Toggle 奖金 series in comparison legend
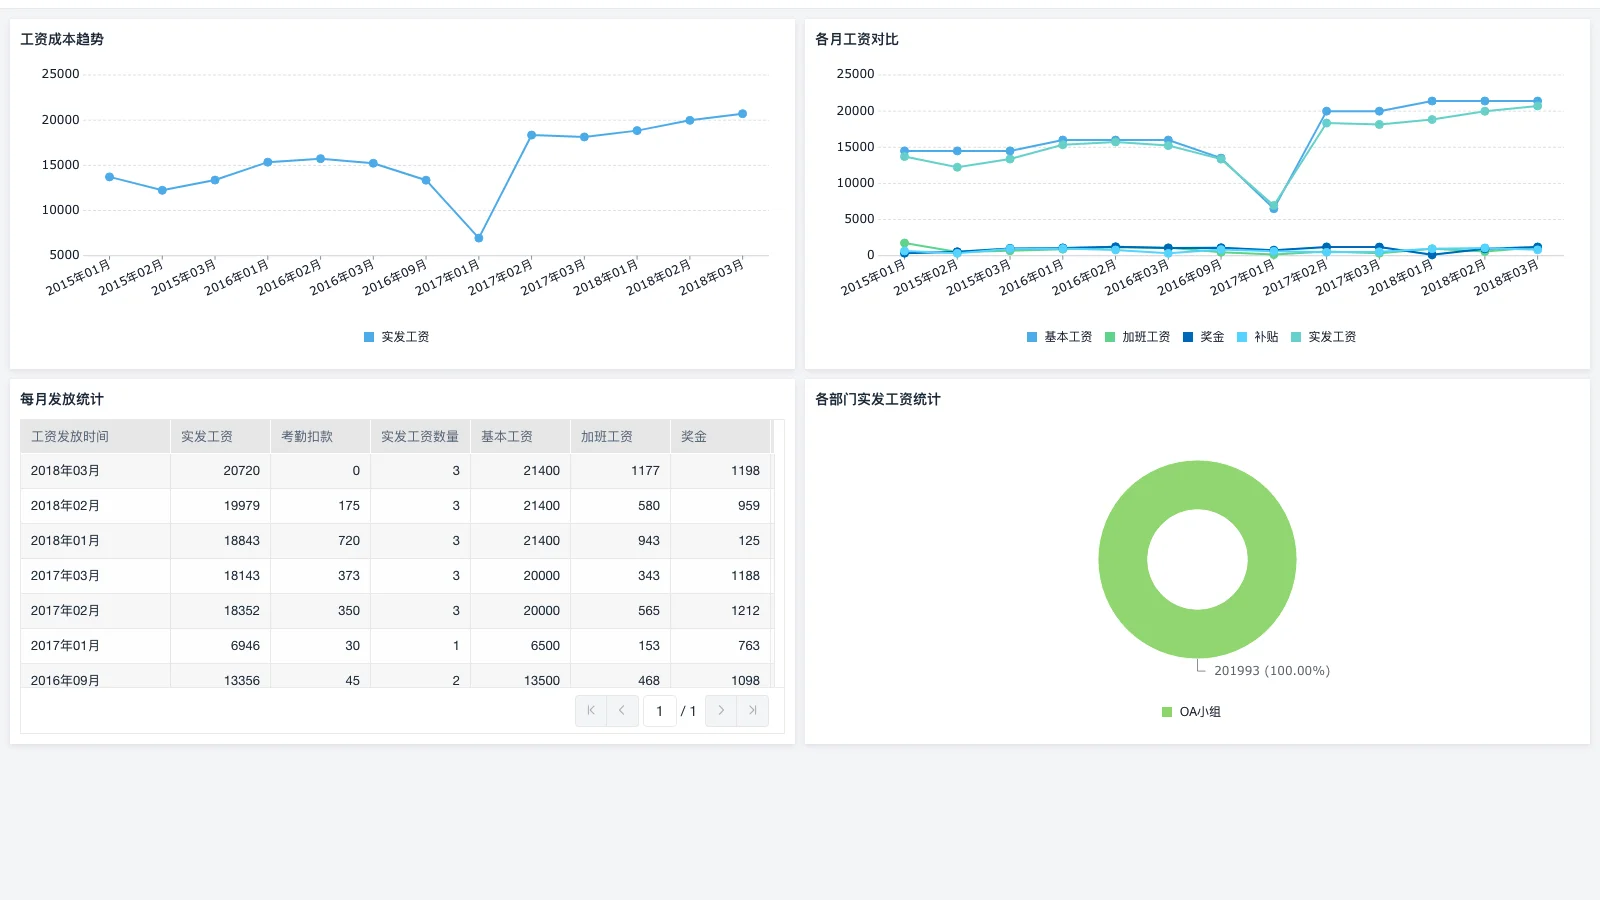Viewport: 1600px width, 900px height. [x=1203, y=337]
